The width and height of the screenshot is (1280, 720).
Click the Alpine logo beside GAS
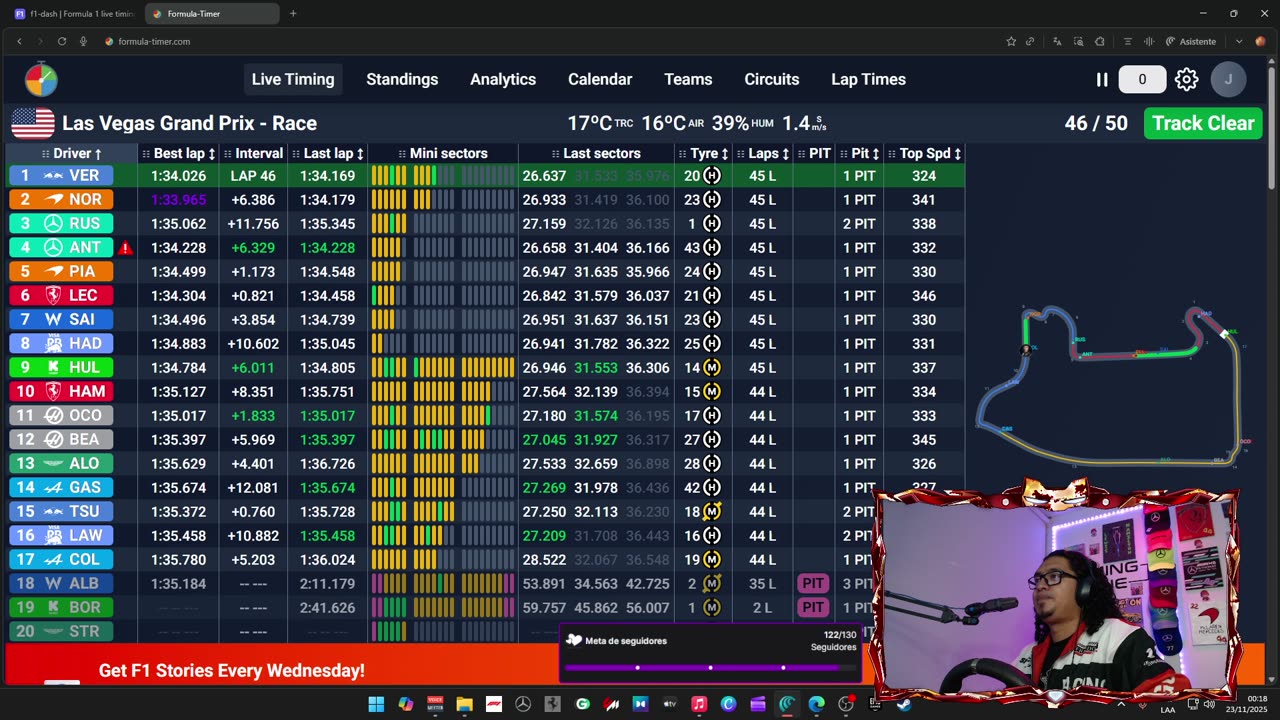pyautogui.click(x=53, y=487)
